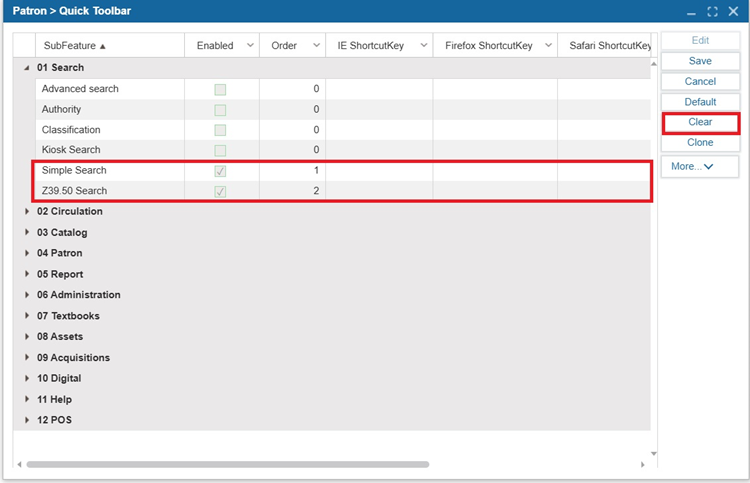Expand the 02 Circulation group
This screenshot has height=483, width=750.
[27, 212]
